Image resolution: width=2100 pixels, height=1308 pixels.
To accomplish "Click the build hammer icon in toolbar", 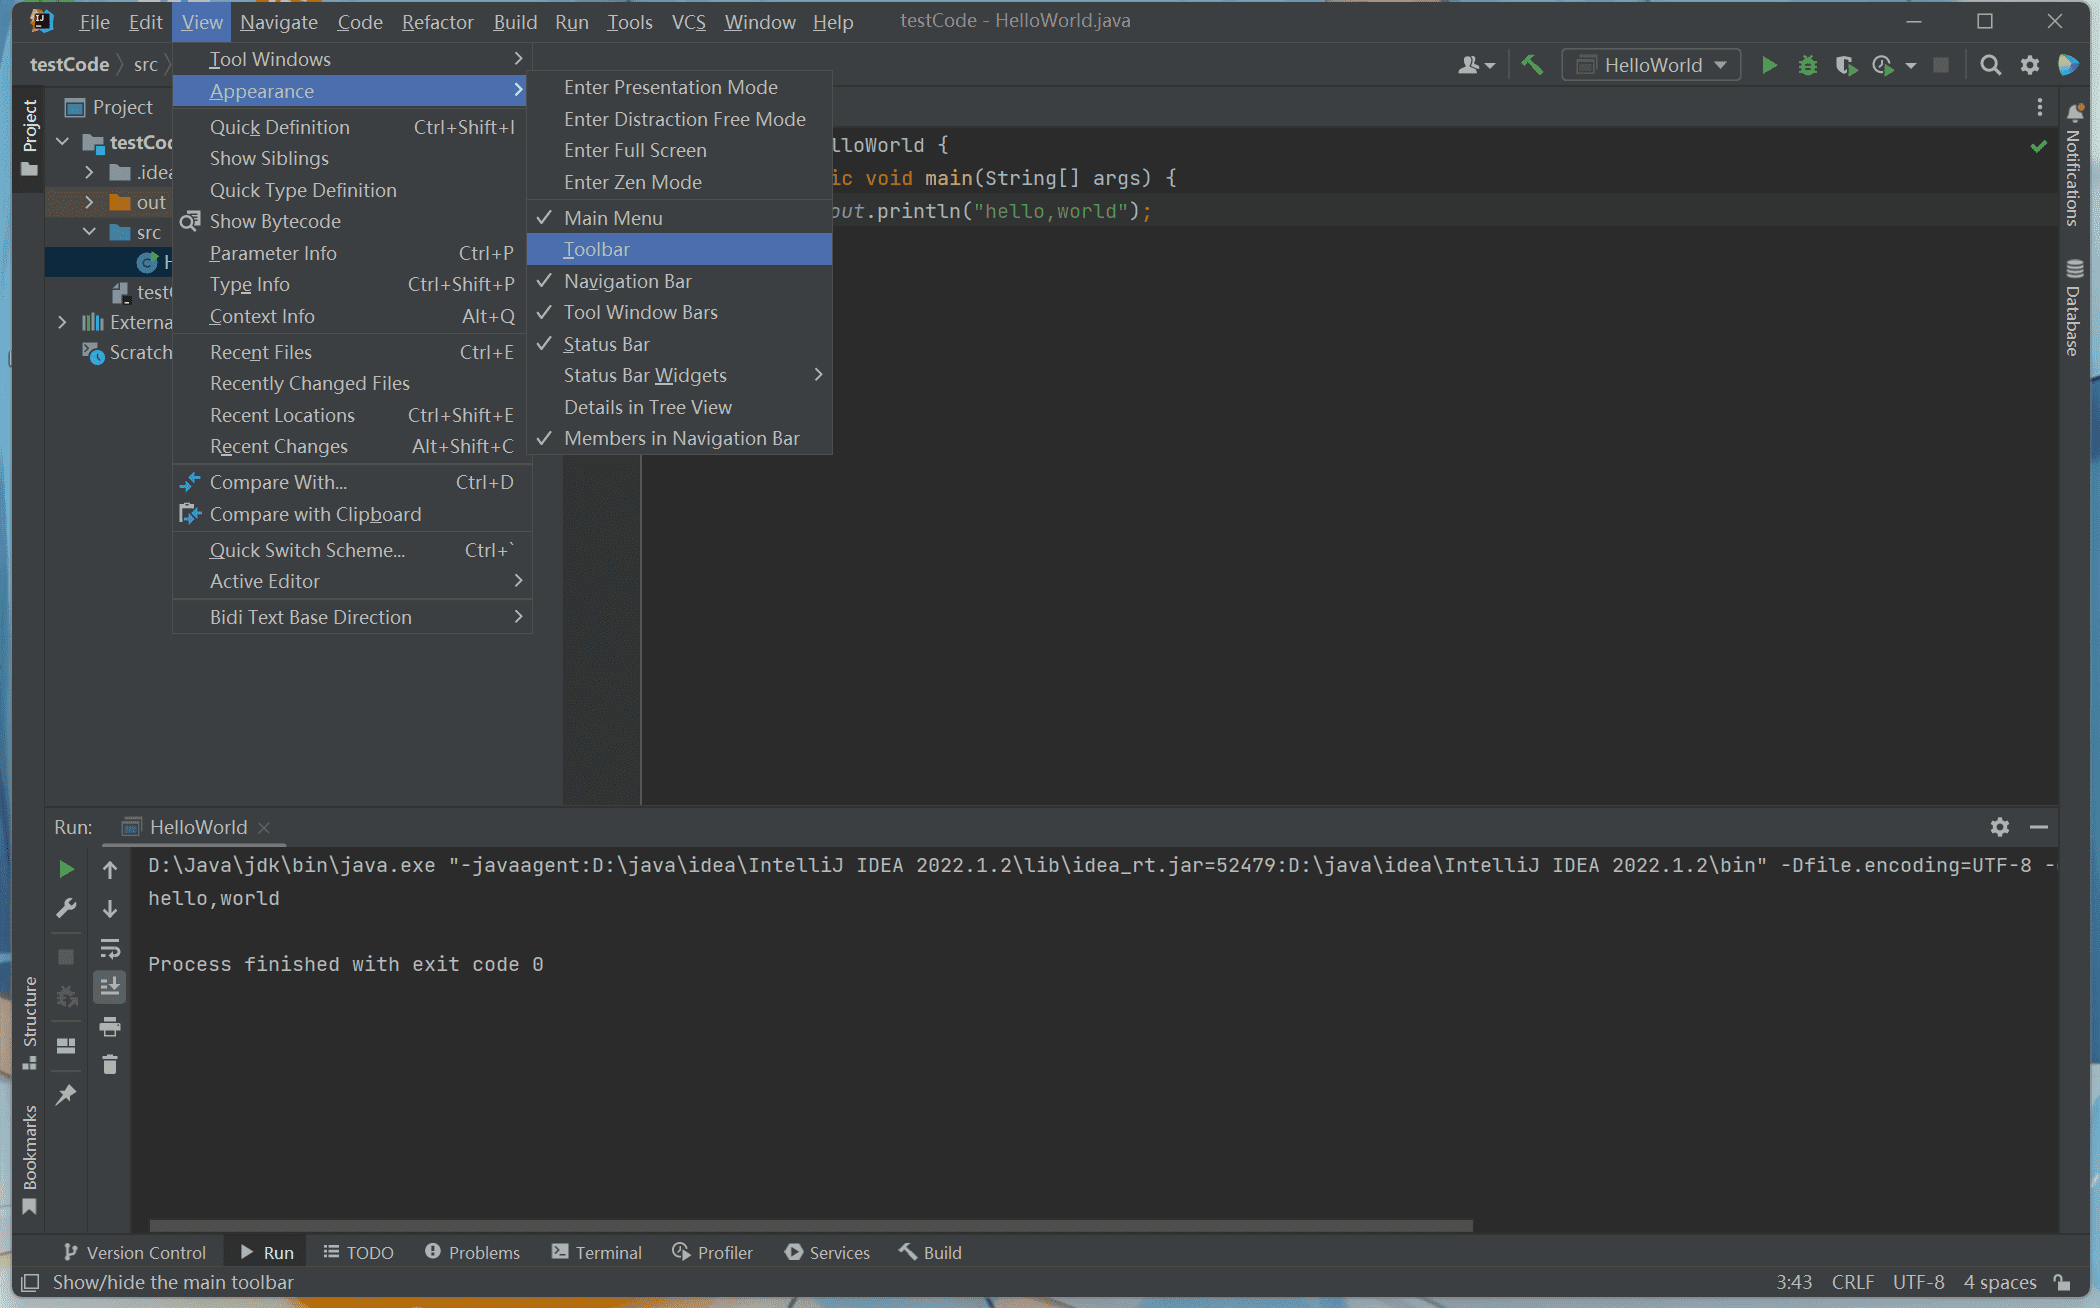I will pos(1532,65).
